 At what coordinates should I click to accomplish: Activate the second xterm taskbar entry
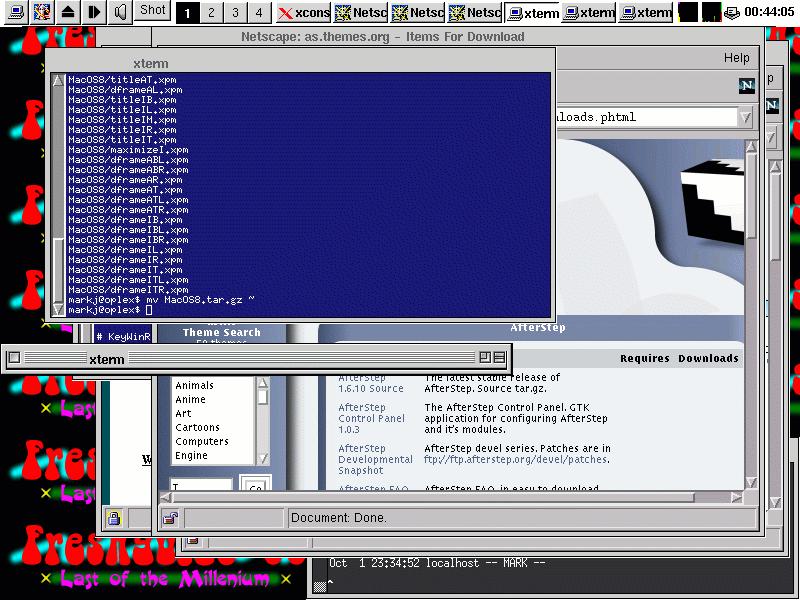click(589, 13)
